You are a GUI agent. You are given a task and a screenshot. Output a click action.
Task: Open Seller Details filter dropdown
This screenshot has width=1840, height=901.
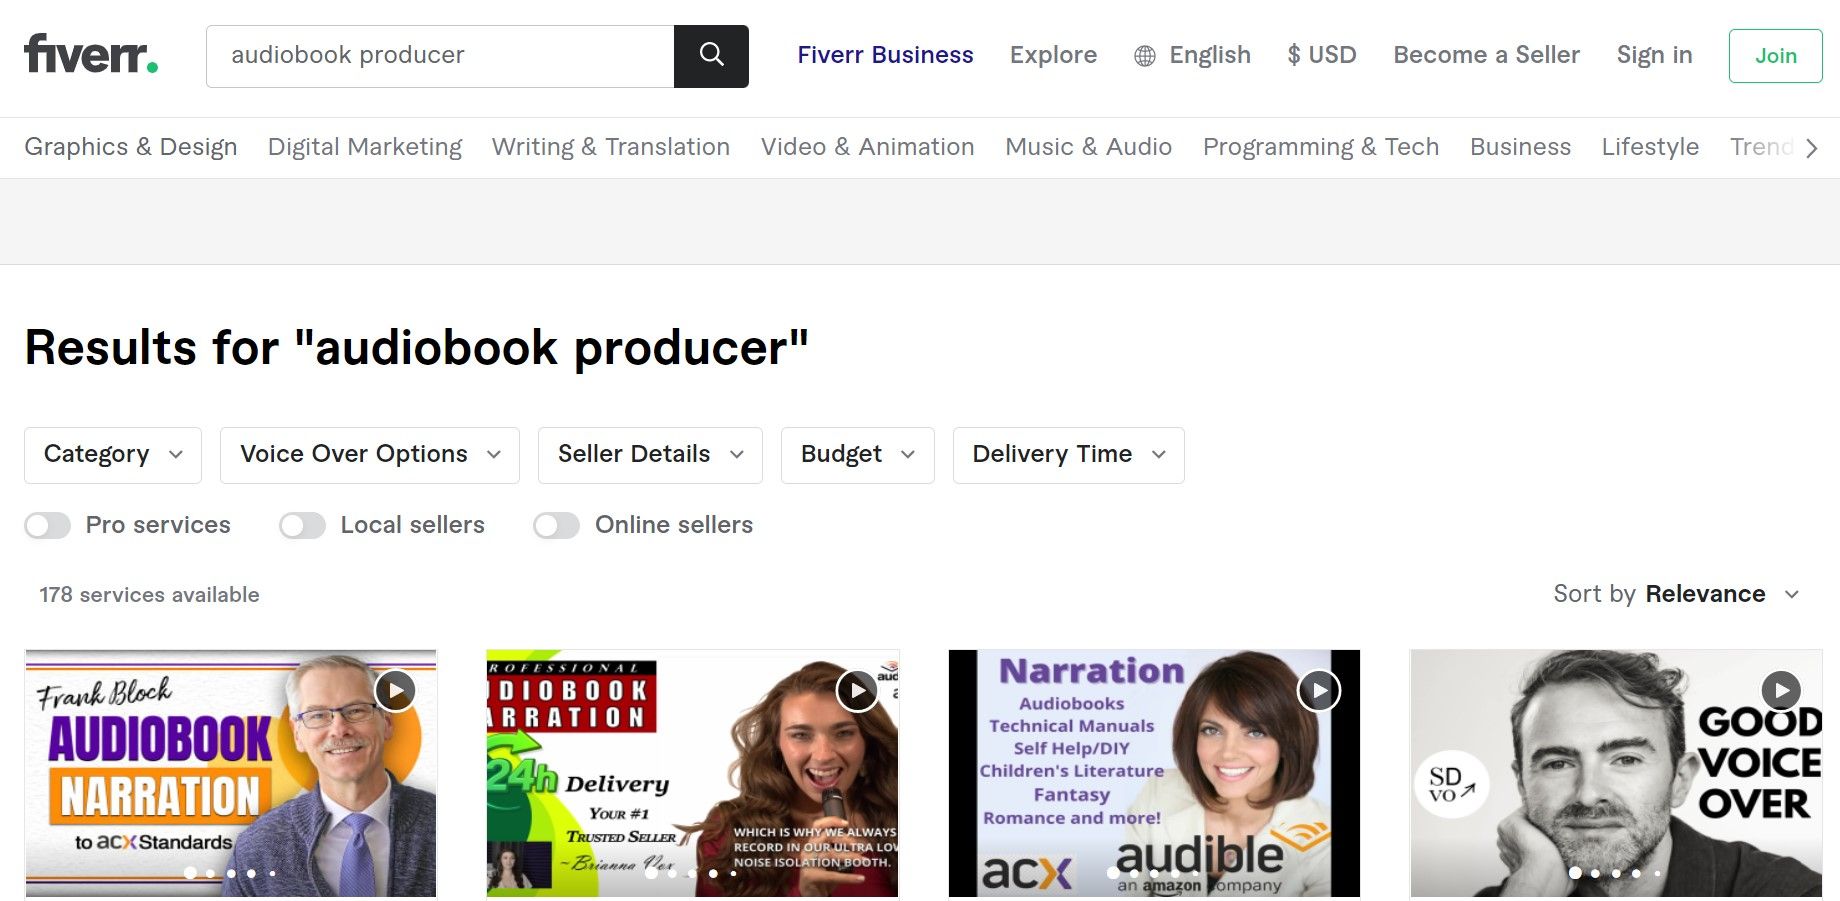pos(650,455)
